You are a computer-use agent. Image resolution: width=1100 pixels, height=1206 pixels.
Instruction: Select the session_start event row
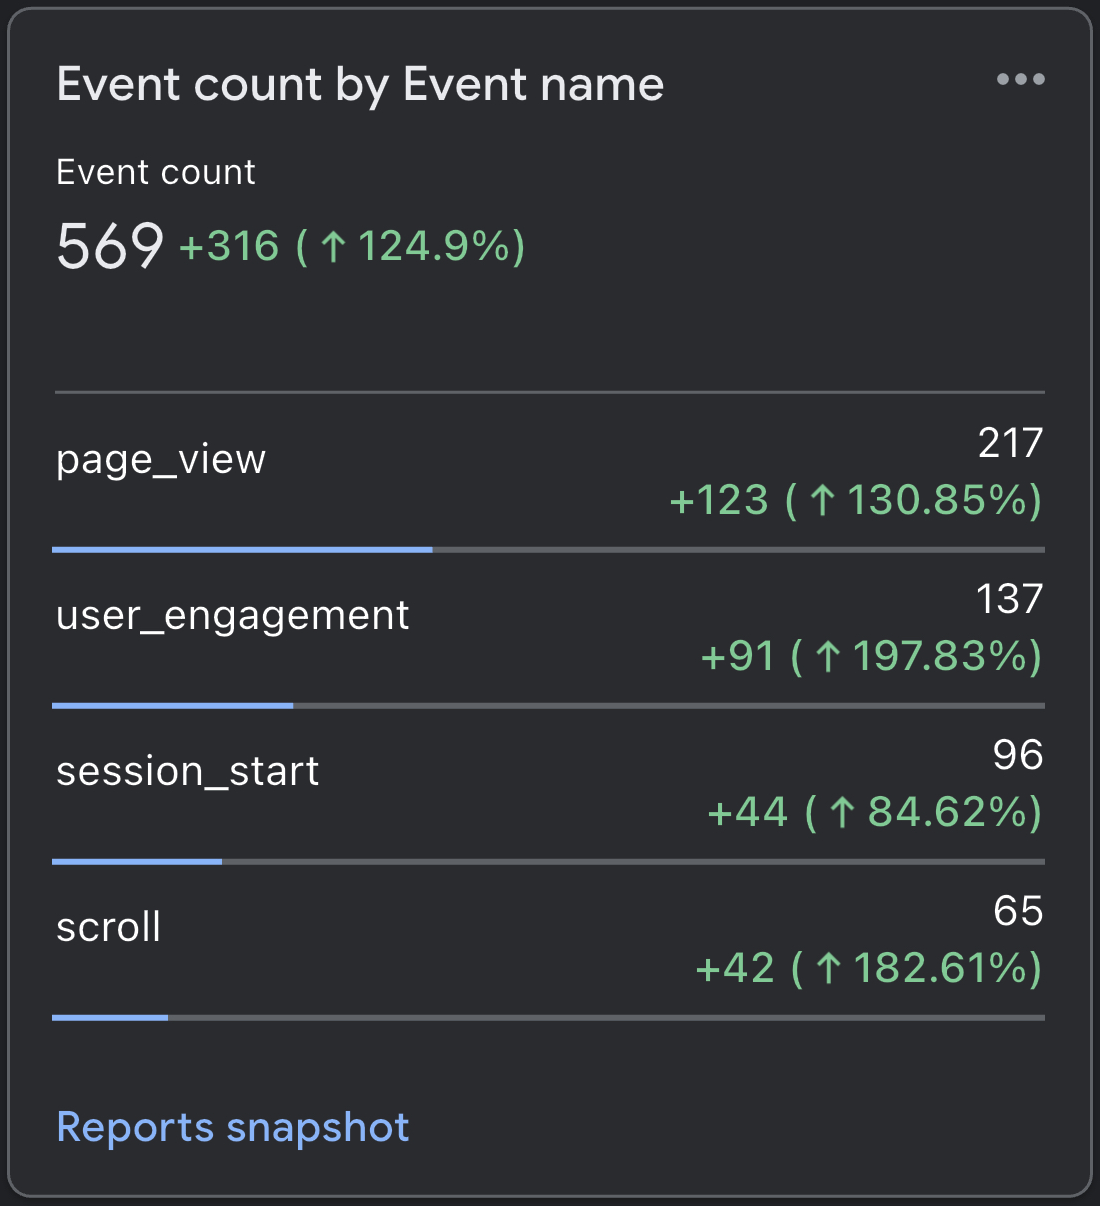(x=549, y=786)
